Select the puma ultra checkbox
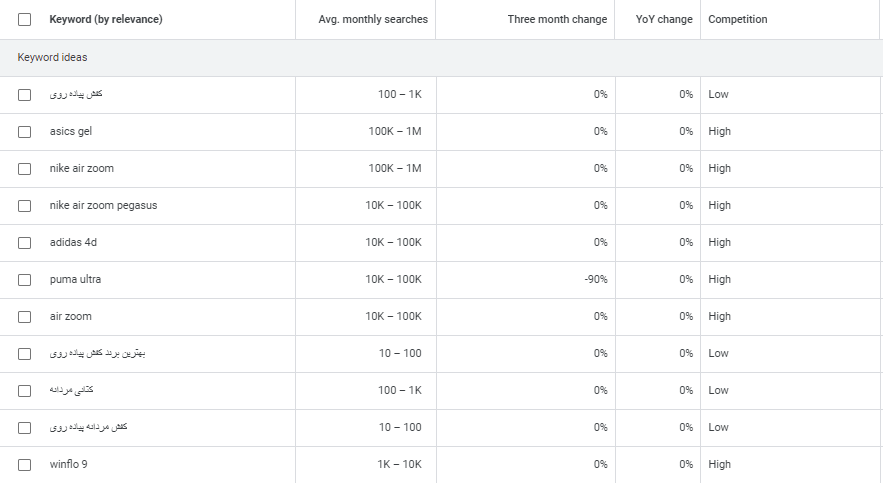The width and height of the screenshot is (883, 483). point(25,279)
